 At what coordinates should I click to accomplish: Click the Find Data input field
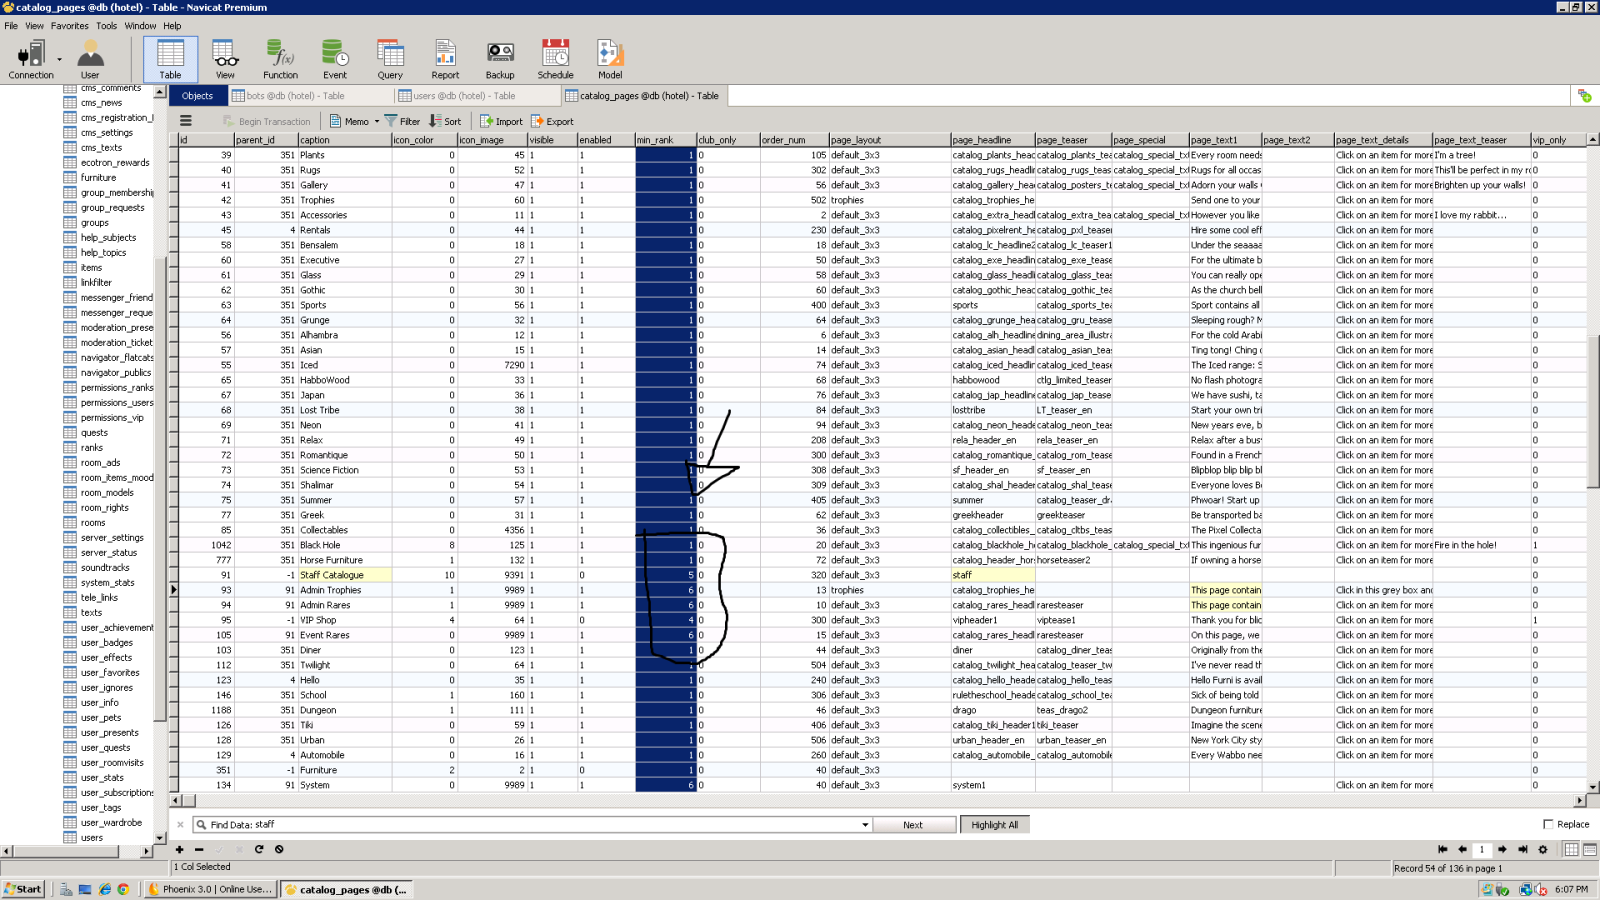[x=530, y=825]
